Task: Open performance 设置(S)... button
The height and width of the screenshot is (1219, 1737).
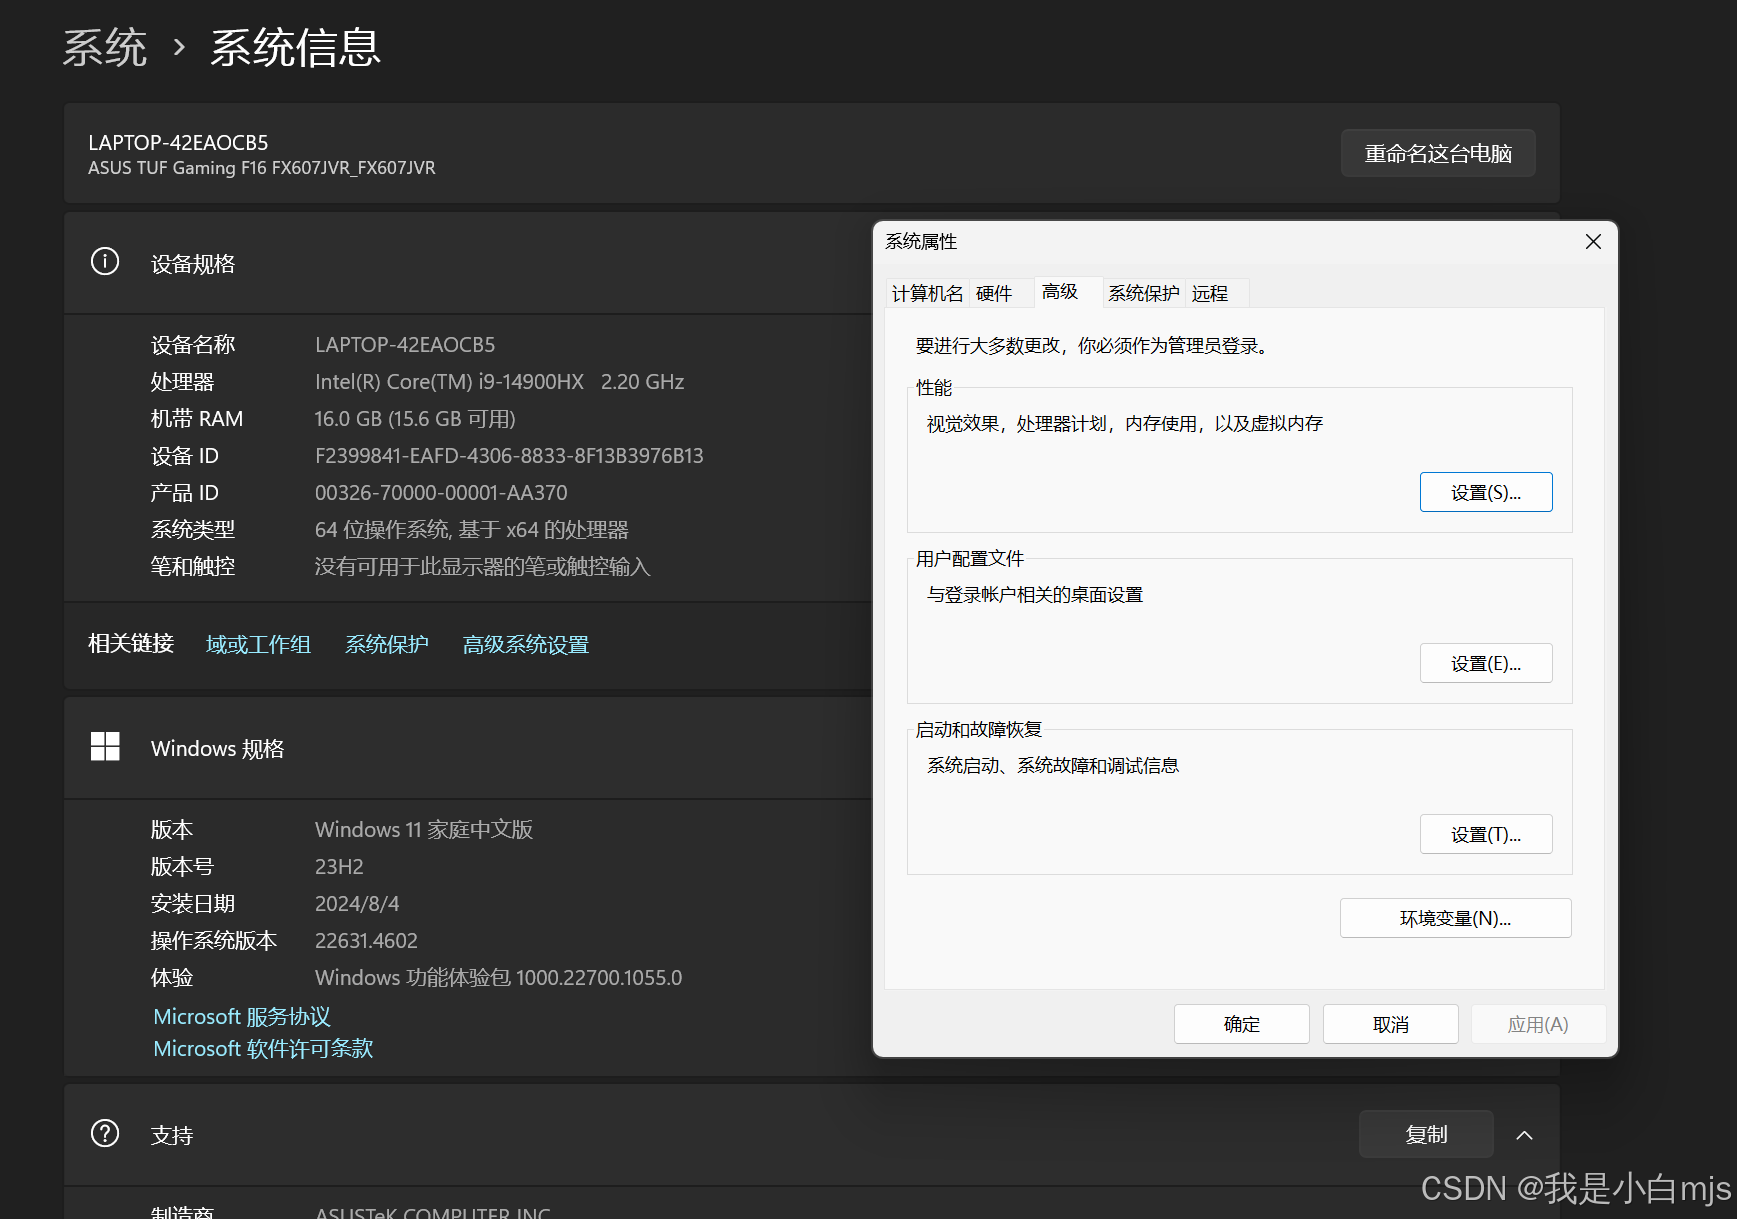Action: 1486,492
